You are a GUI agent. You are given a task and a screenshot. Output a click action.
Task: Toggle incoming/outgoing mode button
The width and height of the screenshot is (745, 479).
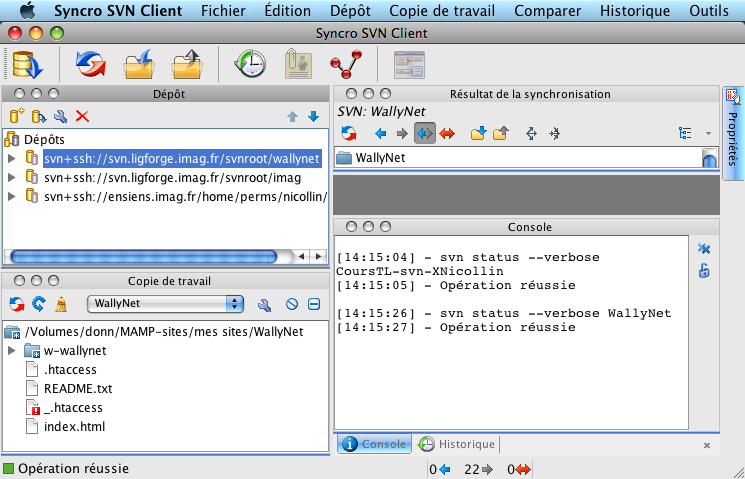click(x=424, y=134)
